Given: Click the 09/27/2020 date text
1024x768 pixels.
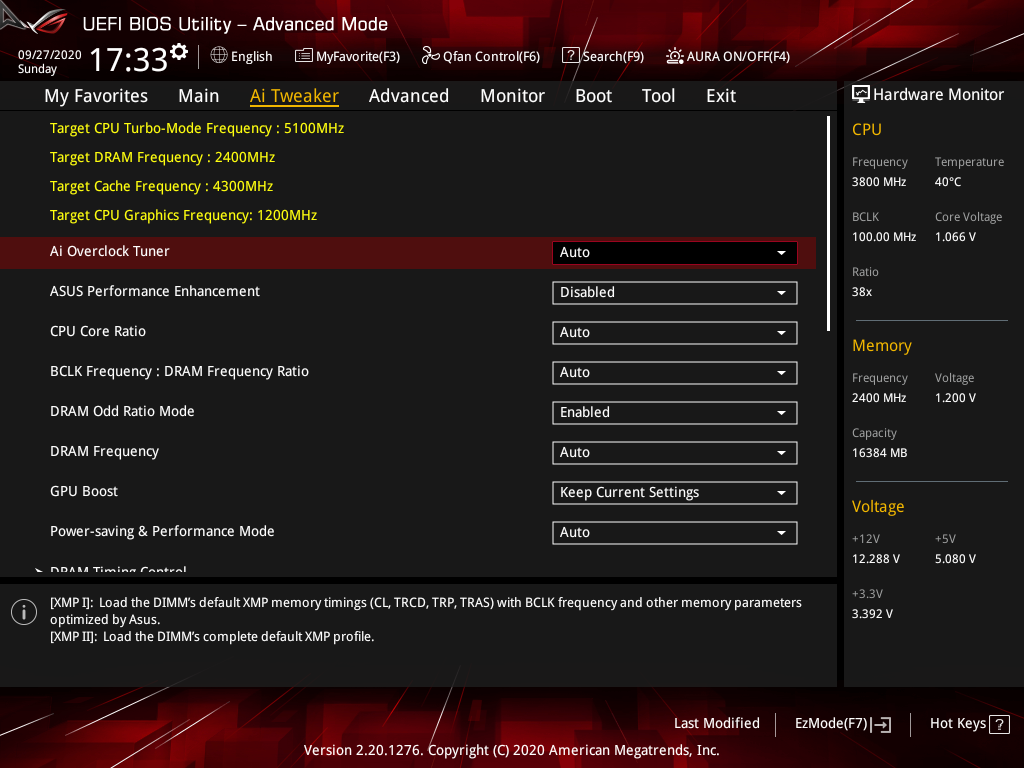Looking at the screenshot, I should click(50, 55).
